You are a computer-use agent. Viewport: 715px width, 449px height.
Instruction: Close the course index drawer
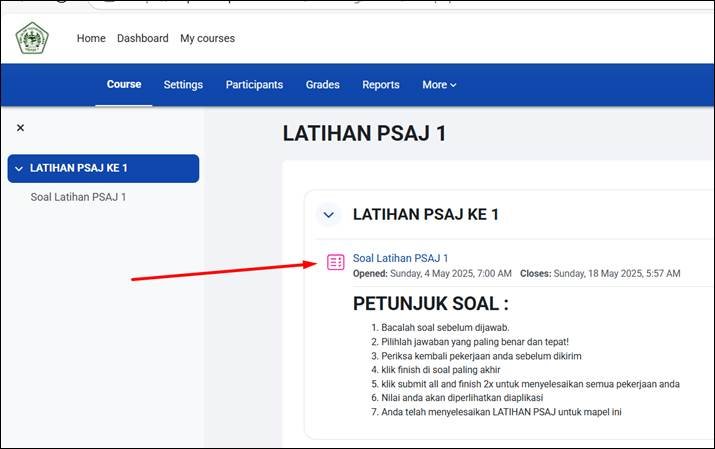[x=20, y=128]
